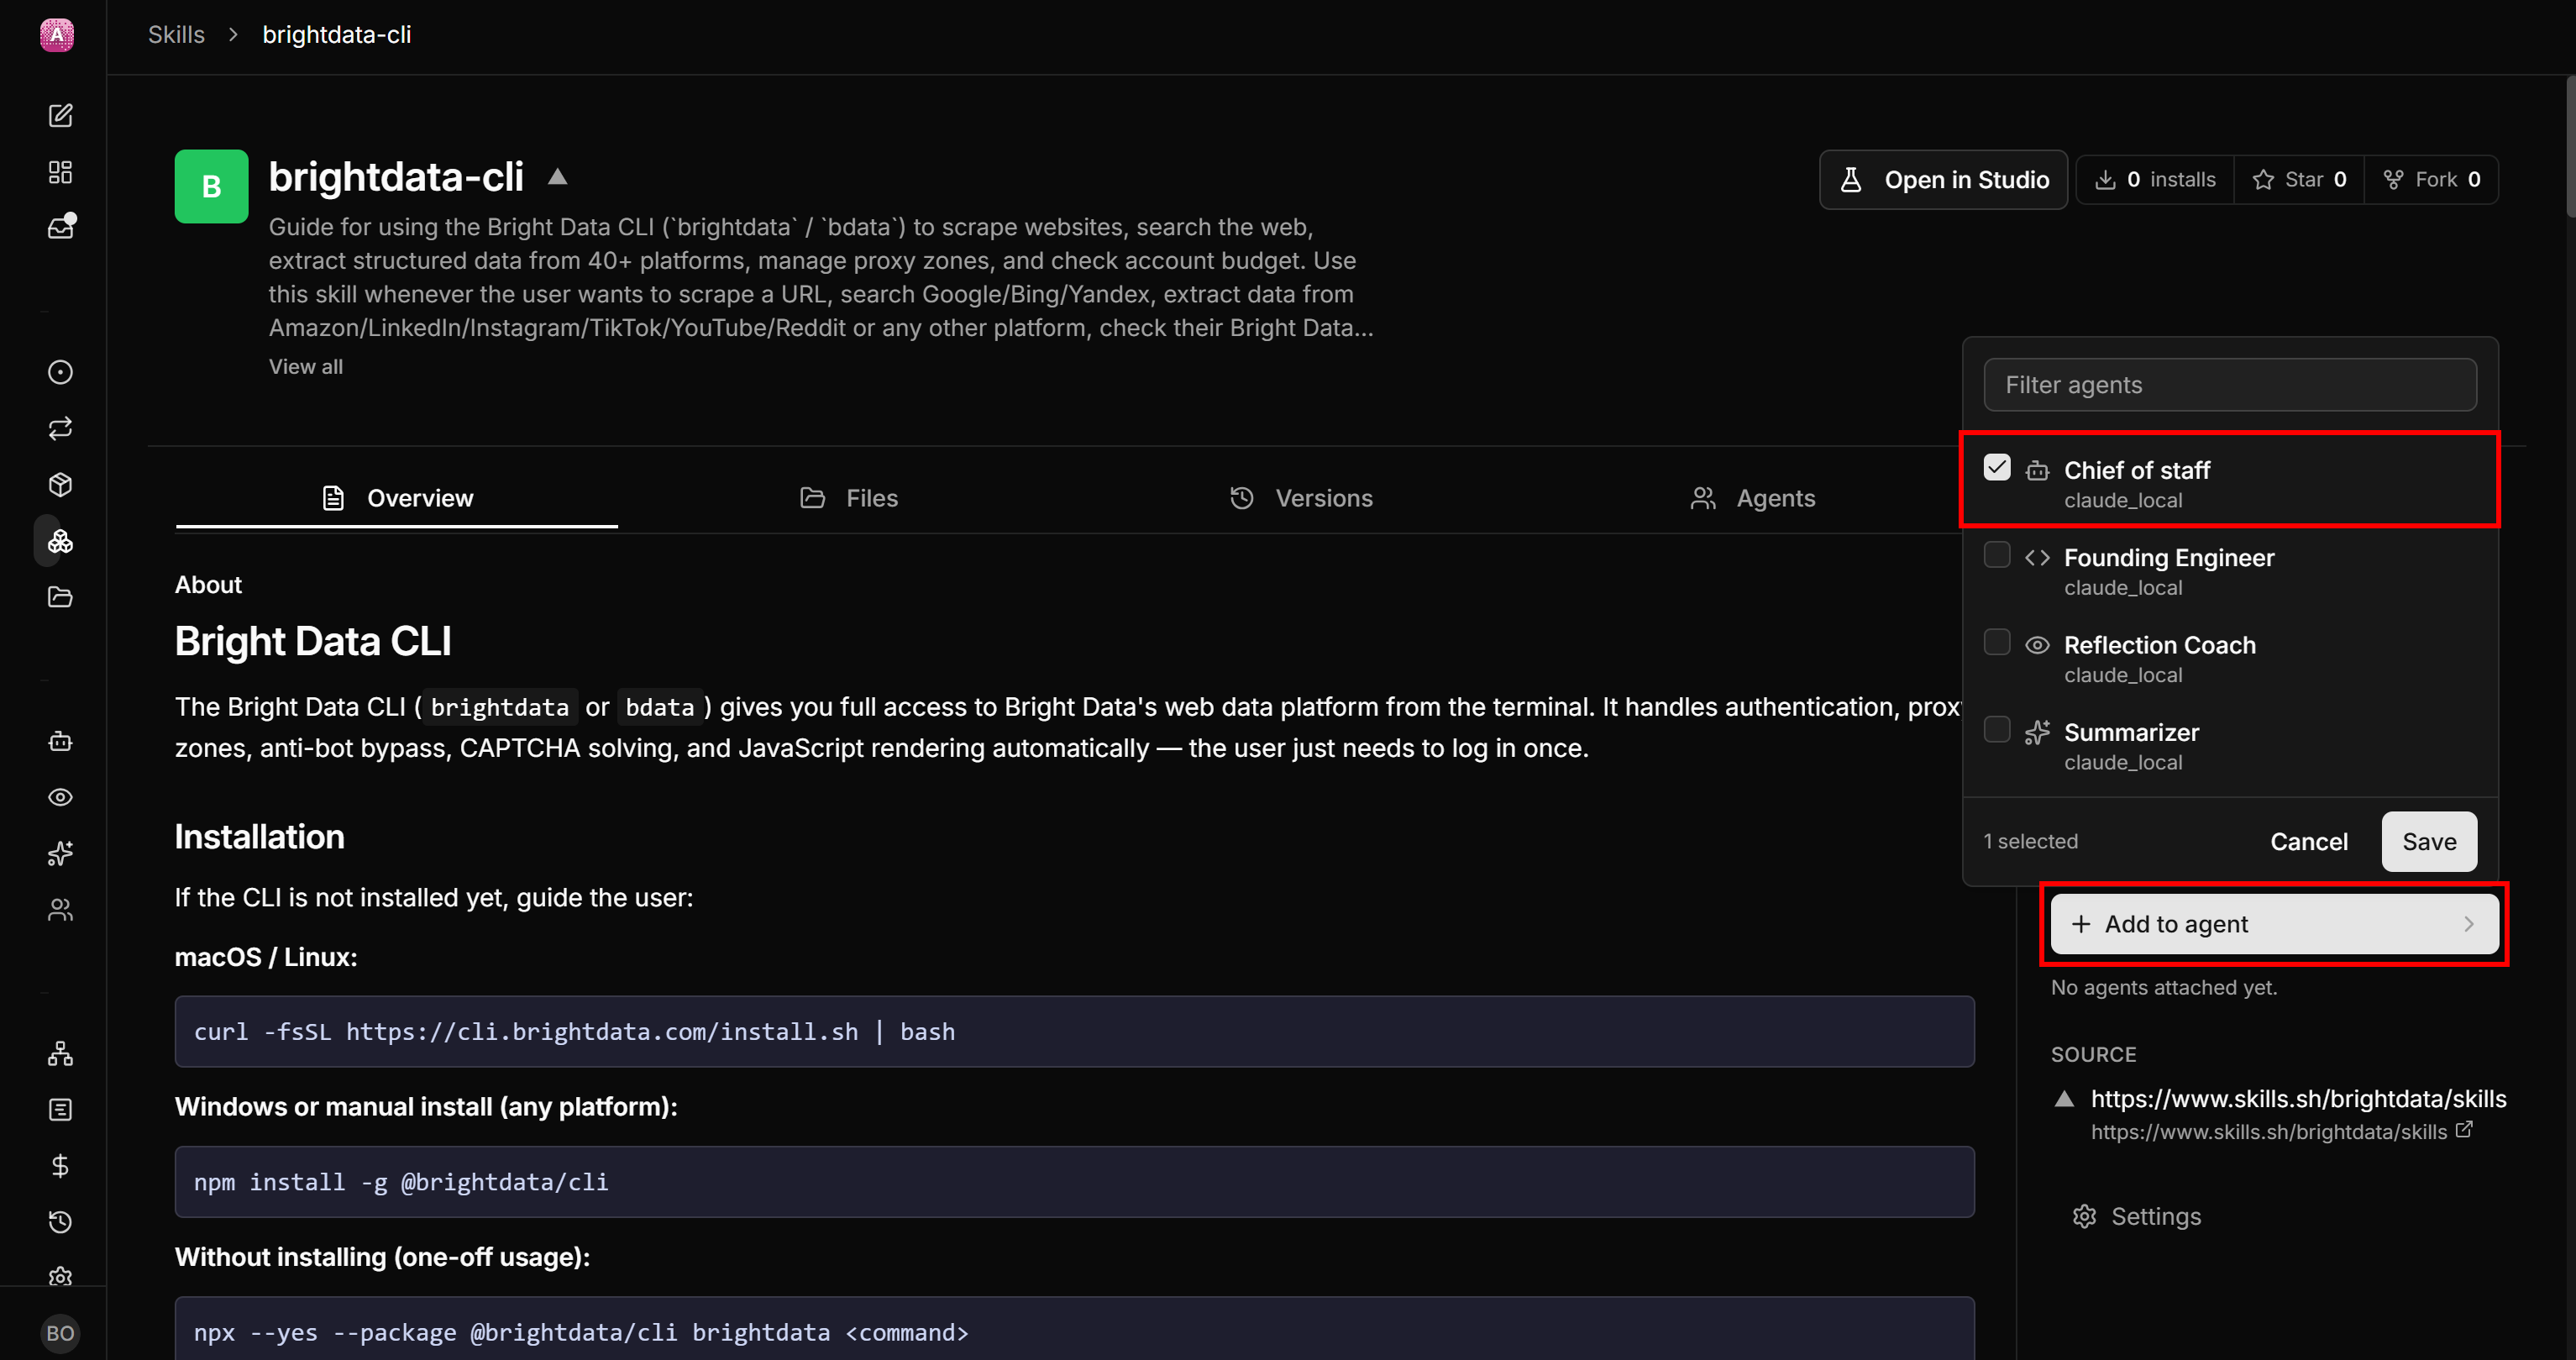This screenshot has width=2576, height=1360.
Task: Click the external link icon beside source URL
Action: coord(2465,1130)
